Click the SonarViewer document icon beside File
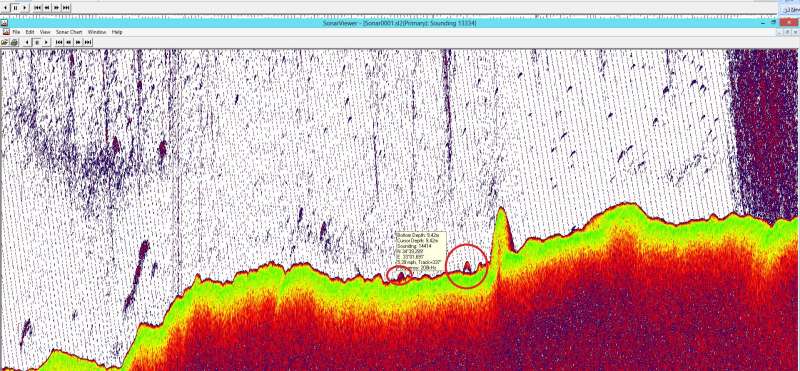The image size is (800, 371). pyautogui.click(x=6, y=32)
